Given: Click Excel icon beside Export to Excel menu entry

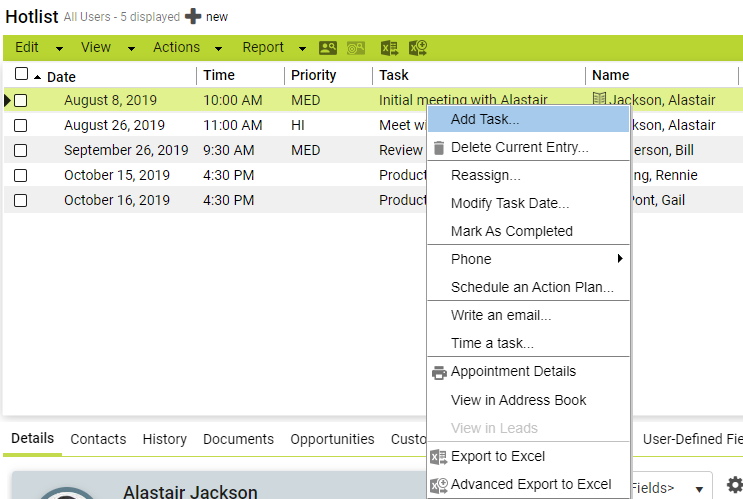Looking at the screenshot, I should click(438, 457).
